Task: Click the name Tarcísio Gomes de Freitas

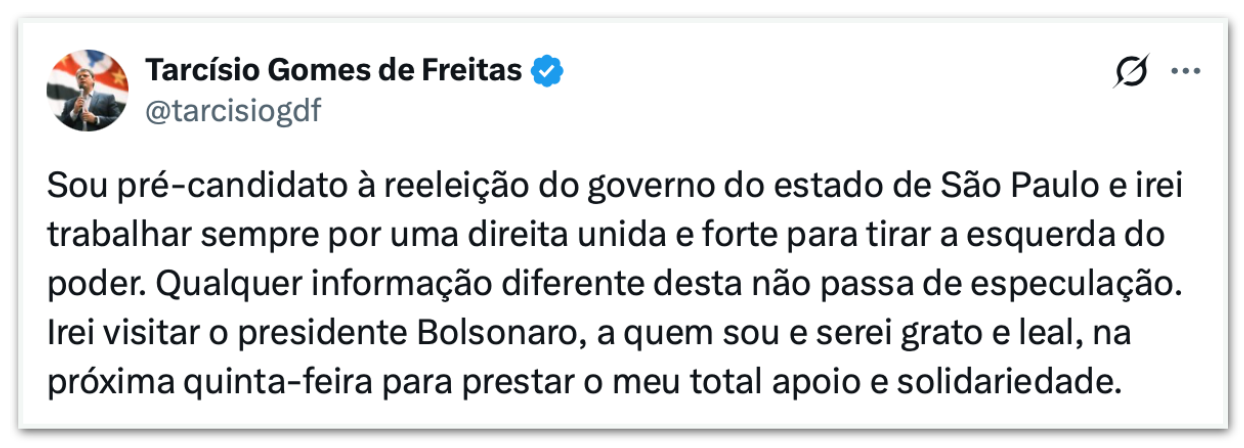Action: (334, 71)
